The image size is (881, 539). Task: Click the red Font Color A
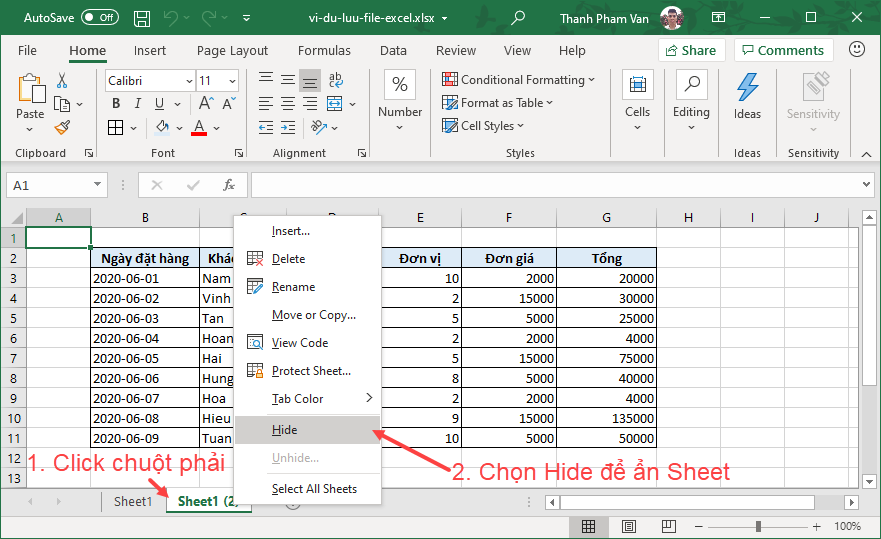tap(199, 128)
